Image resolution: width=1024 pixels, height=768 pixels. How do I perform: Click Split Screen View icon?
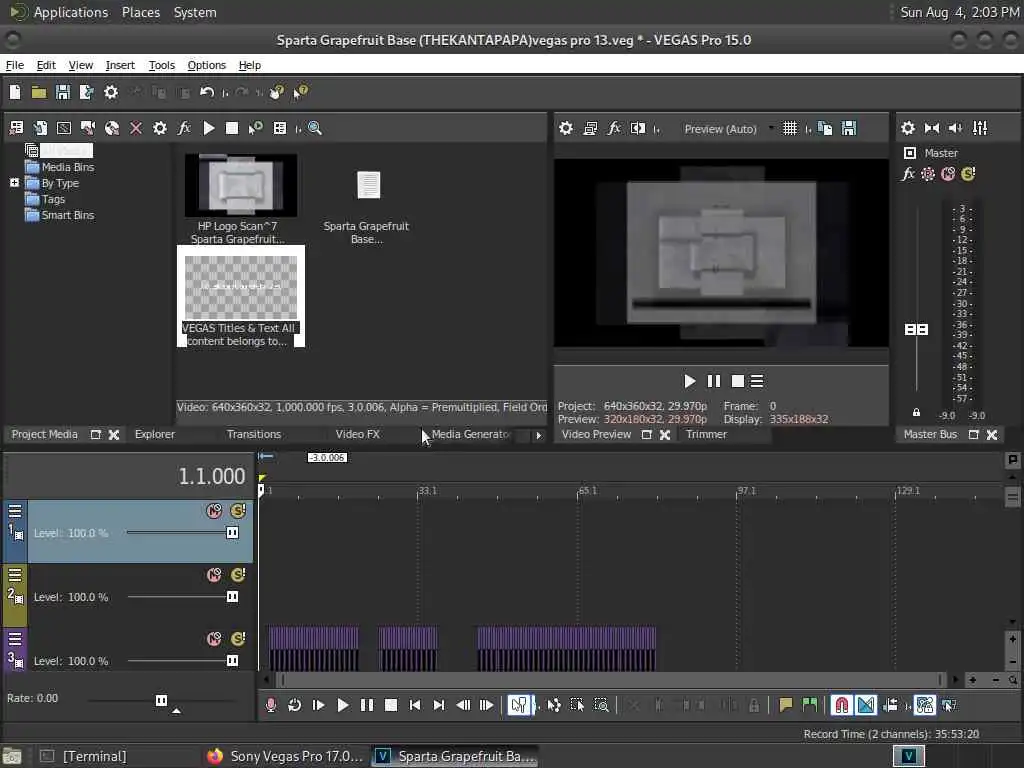pos(638,128)
